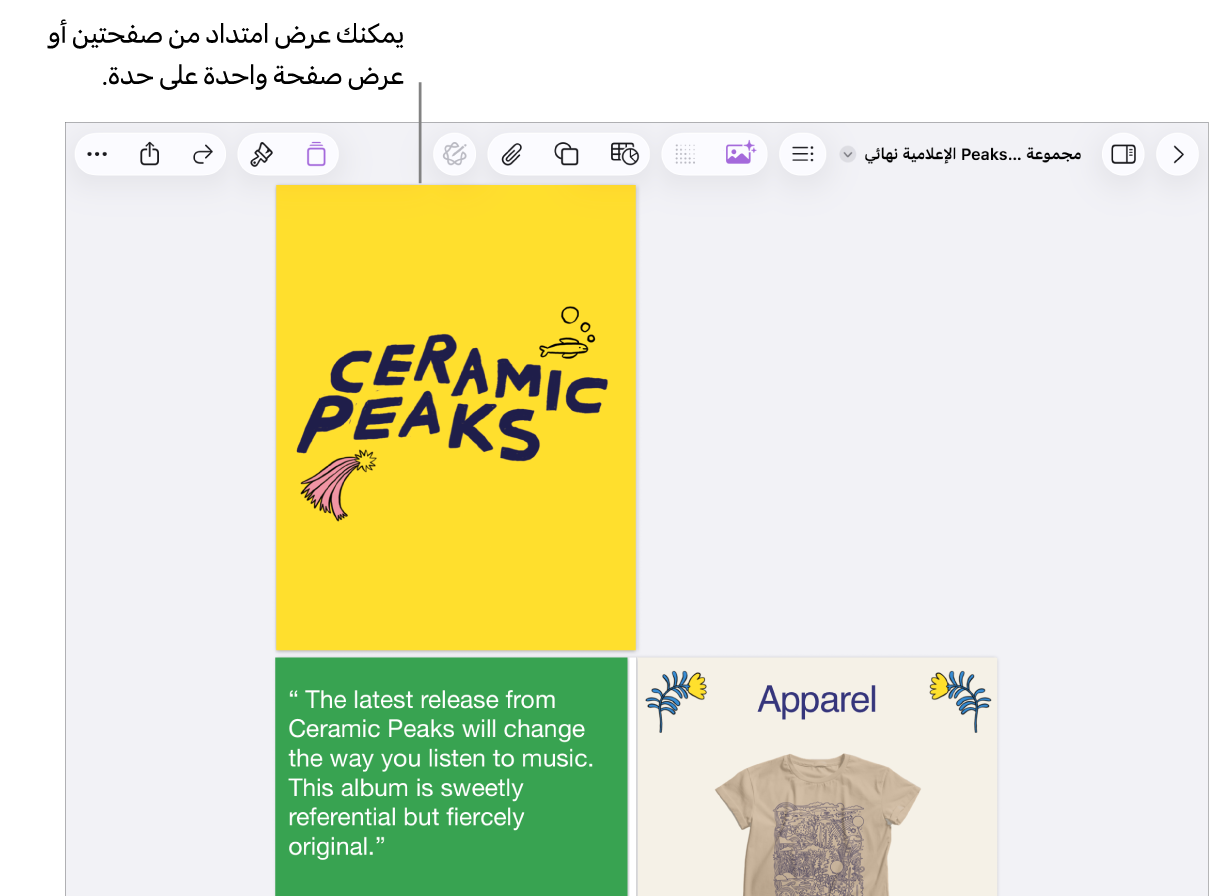Click the document title containing Peaks

click(971, 154)
